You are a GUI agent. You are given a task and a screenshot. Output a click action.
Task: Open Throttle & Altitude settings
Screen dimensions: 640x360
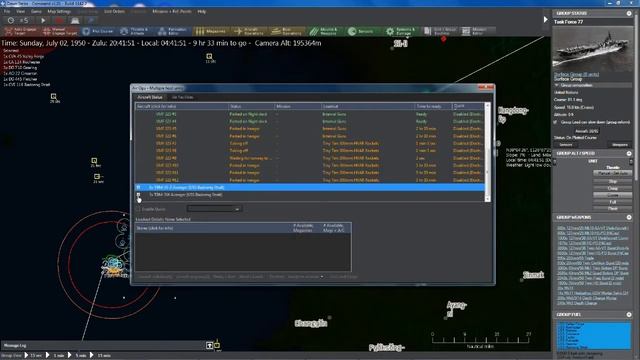(x=135, y=31)
